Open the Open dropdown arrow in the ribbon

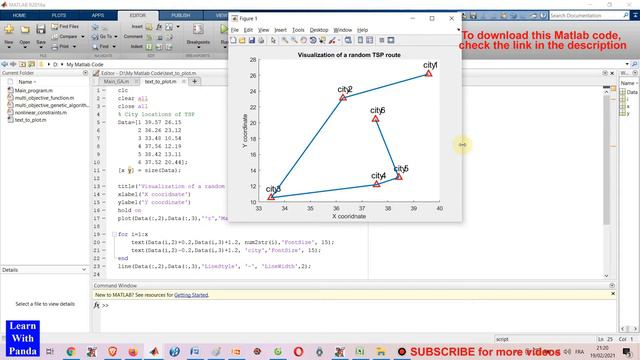(x=25, y=47)
